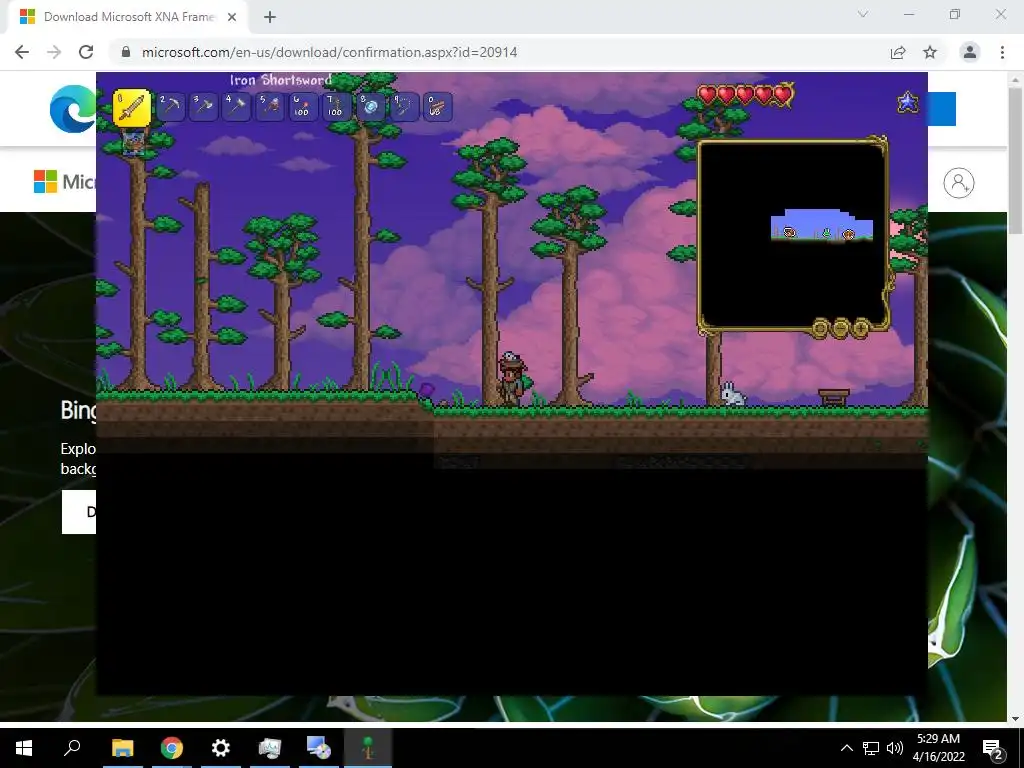Viewport: 1024px width, 768px height.
Task: Reload the Microsoft download page
Action: pos(86,52)
